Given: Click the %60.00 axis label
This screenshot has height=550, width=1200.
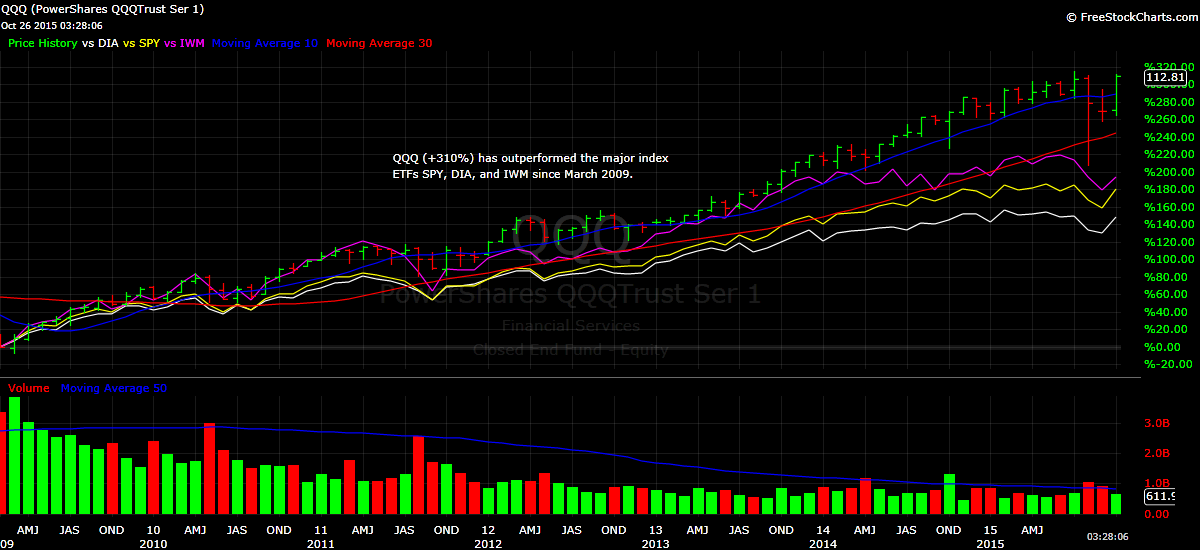Looking at the screenshot, I should tap(1166, 294).
